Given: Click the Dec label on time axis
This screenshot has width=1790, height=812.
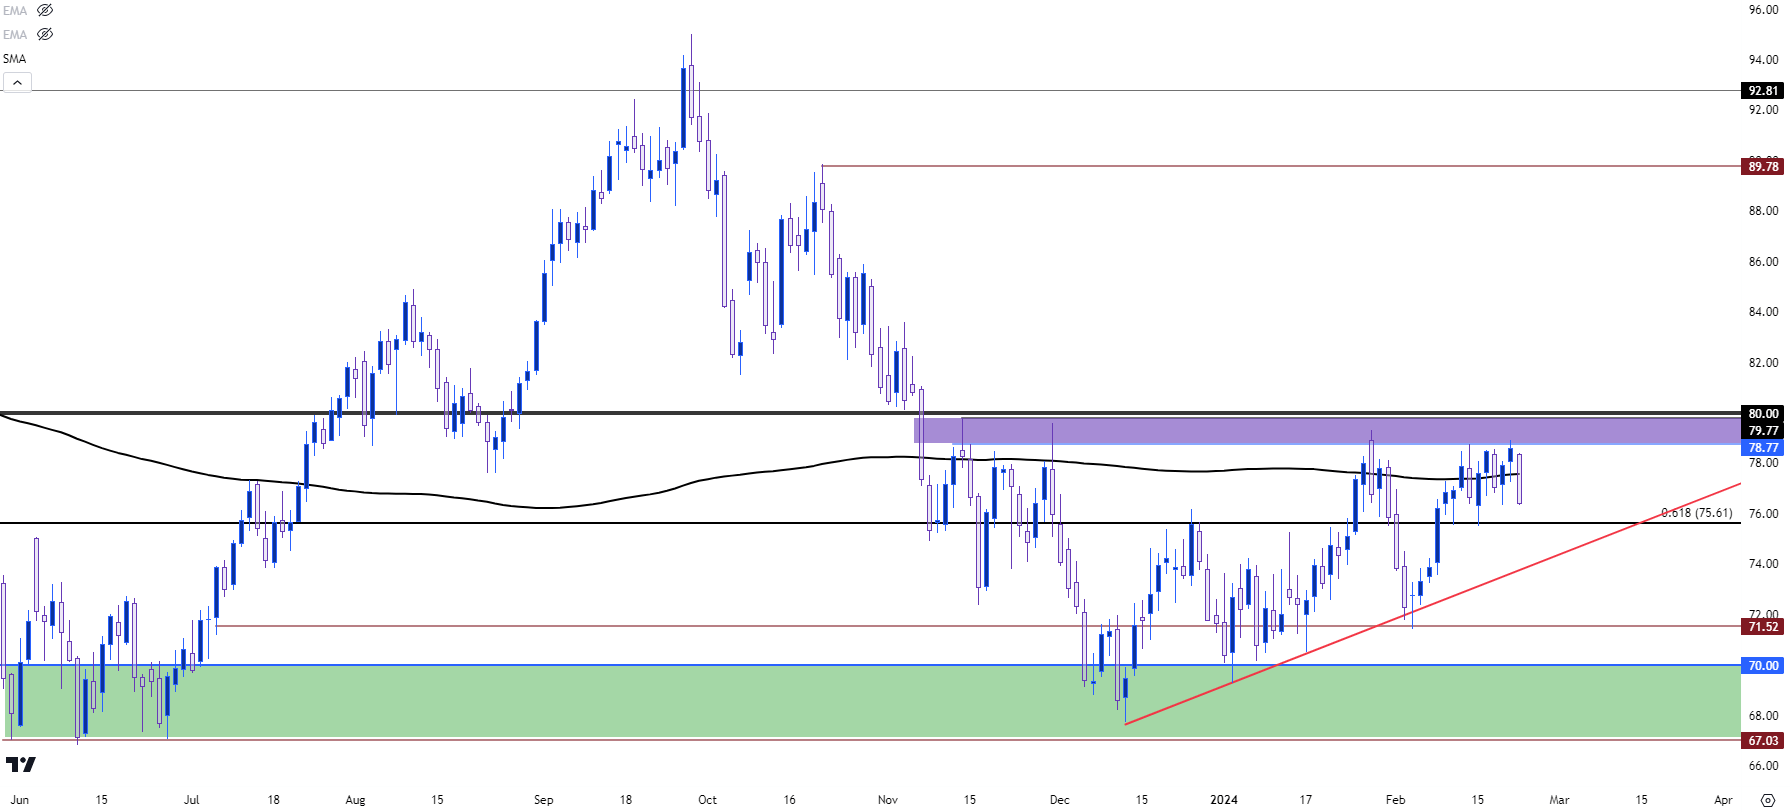Looking at the screenshot, I should 1060,800.
